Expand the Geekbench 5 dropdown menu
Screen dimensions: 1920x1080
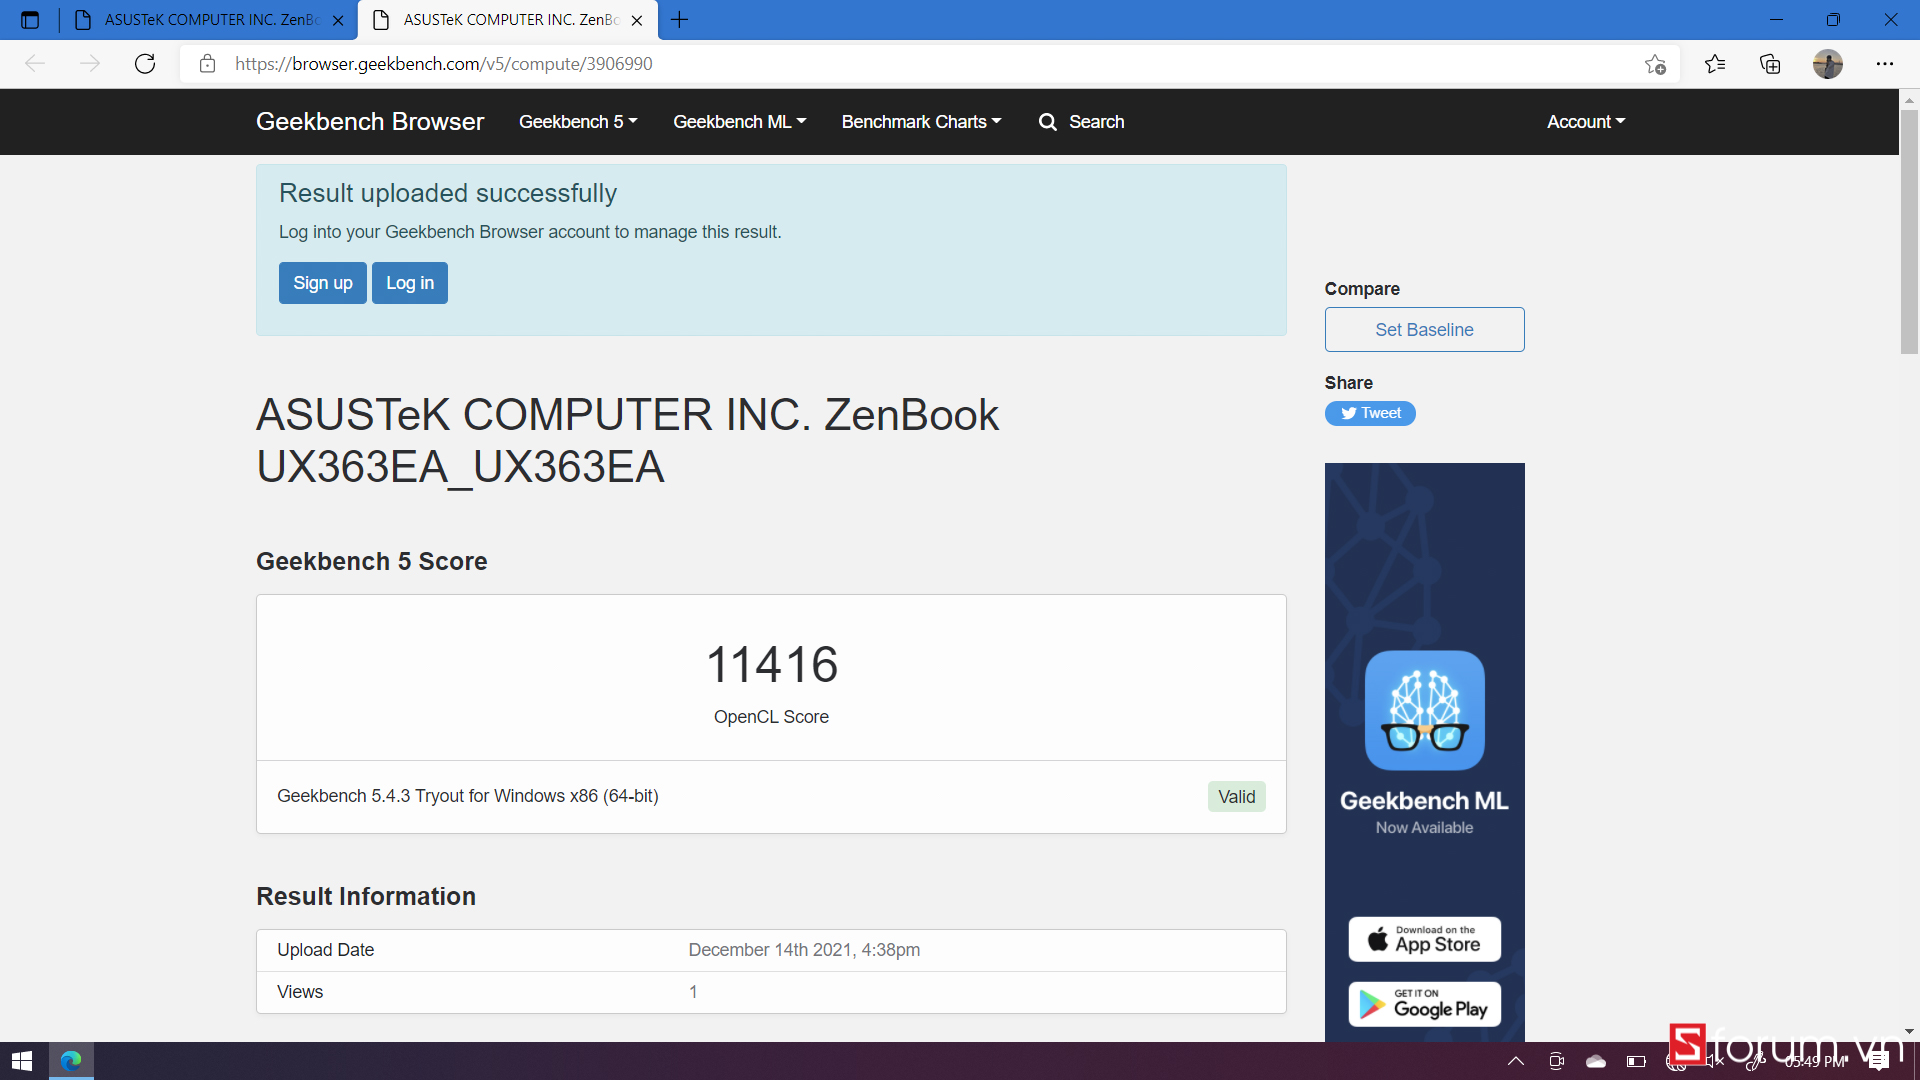coord(578,121)
